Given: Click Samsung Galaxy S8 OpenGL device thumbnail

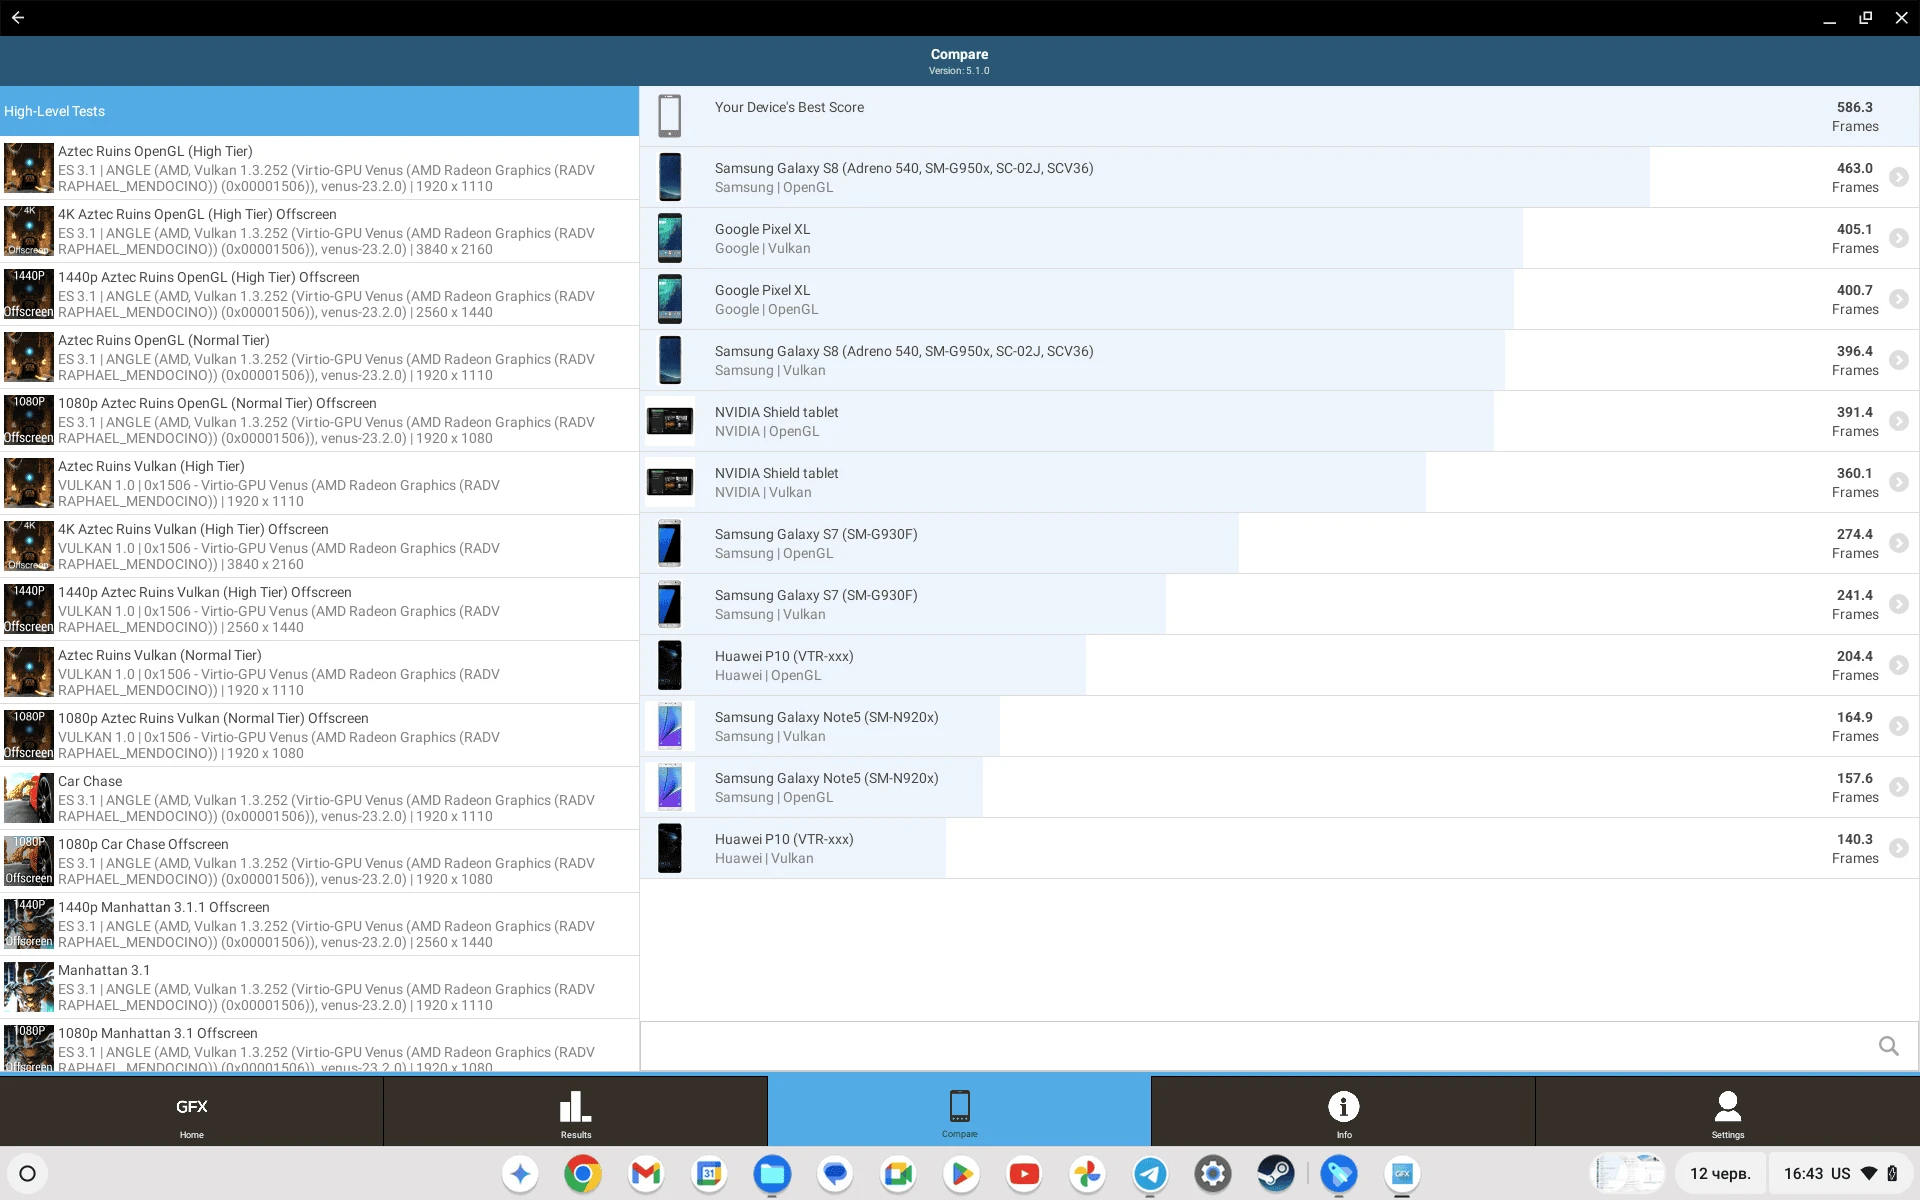Looking at the screenshot, I should pyautogui.click(x=670, y=177).
